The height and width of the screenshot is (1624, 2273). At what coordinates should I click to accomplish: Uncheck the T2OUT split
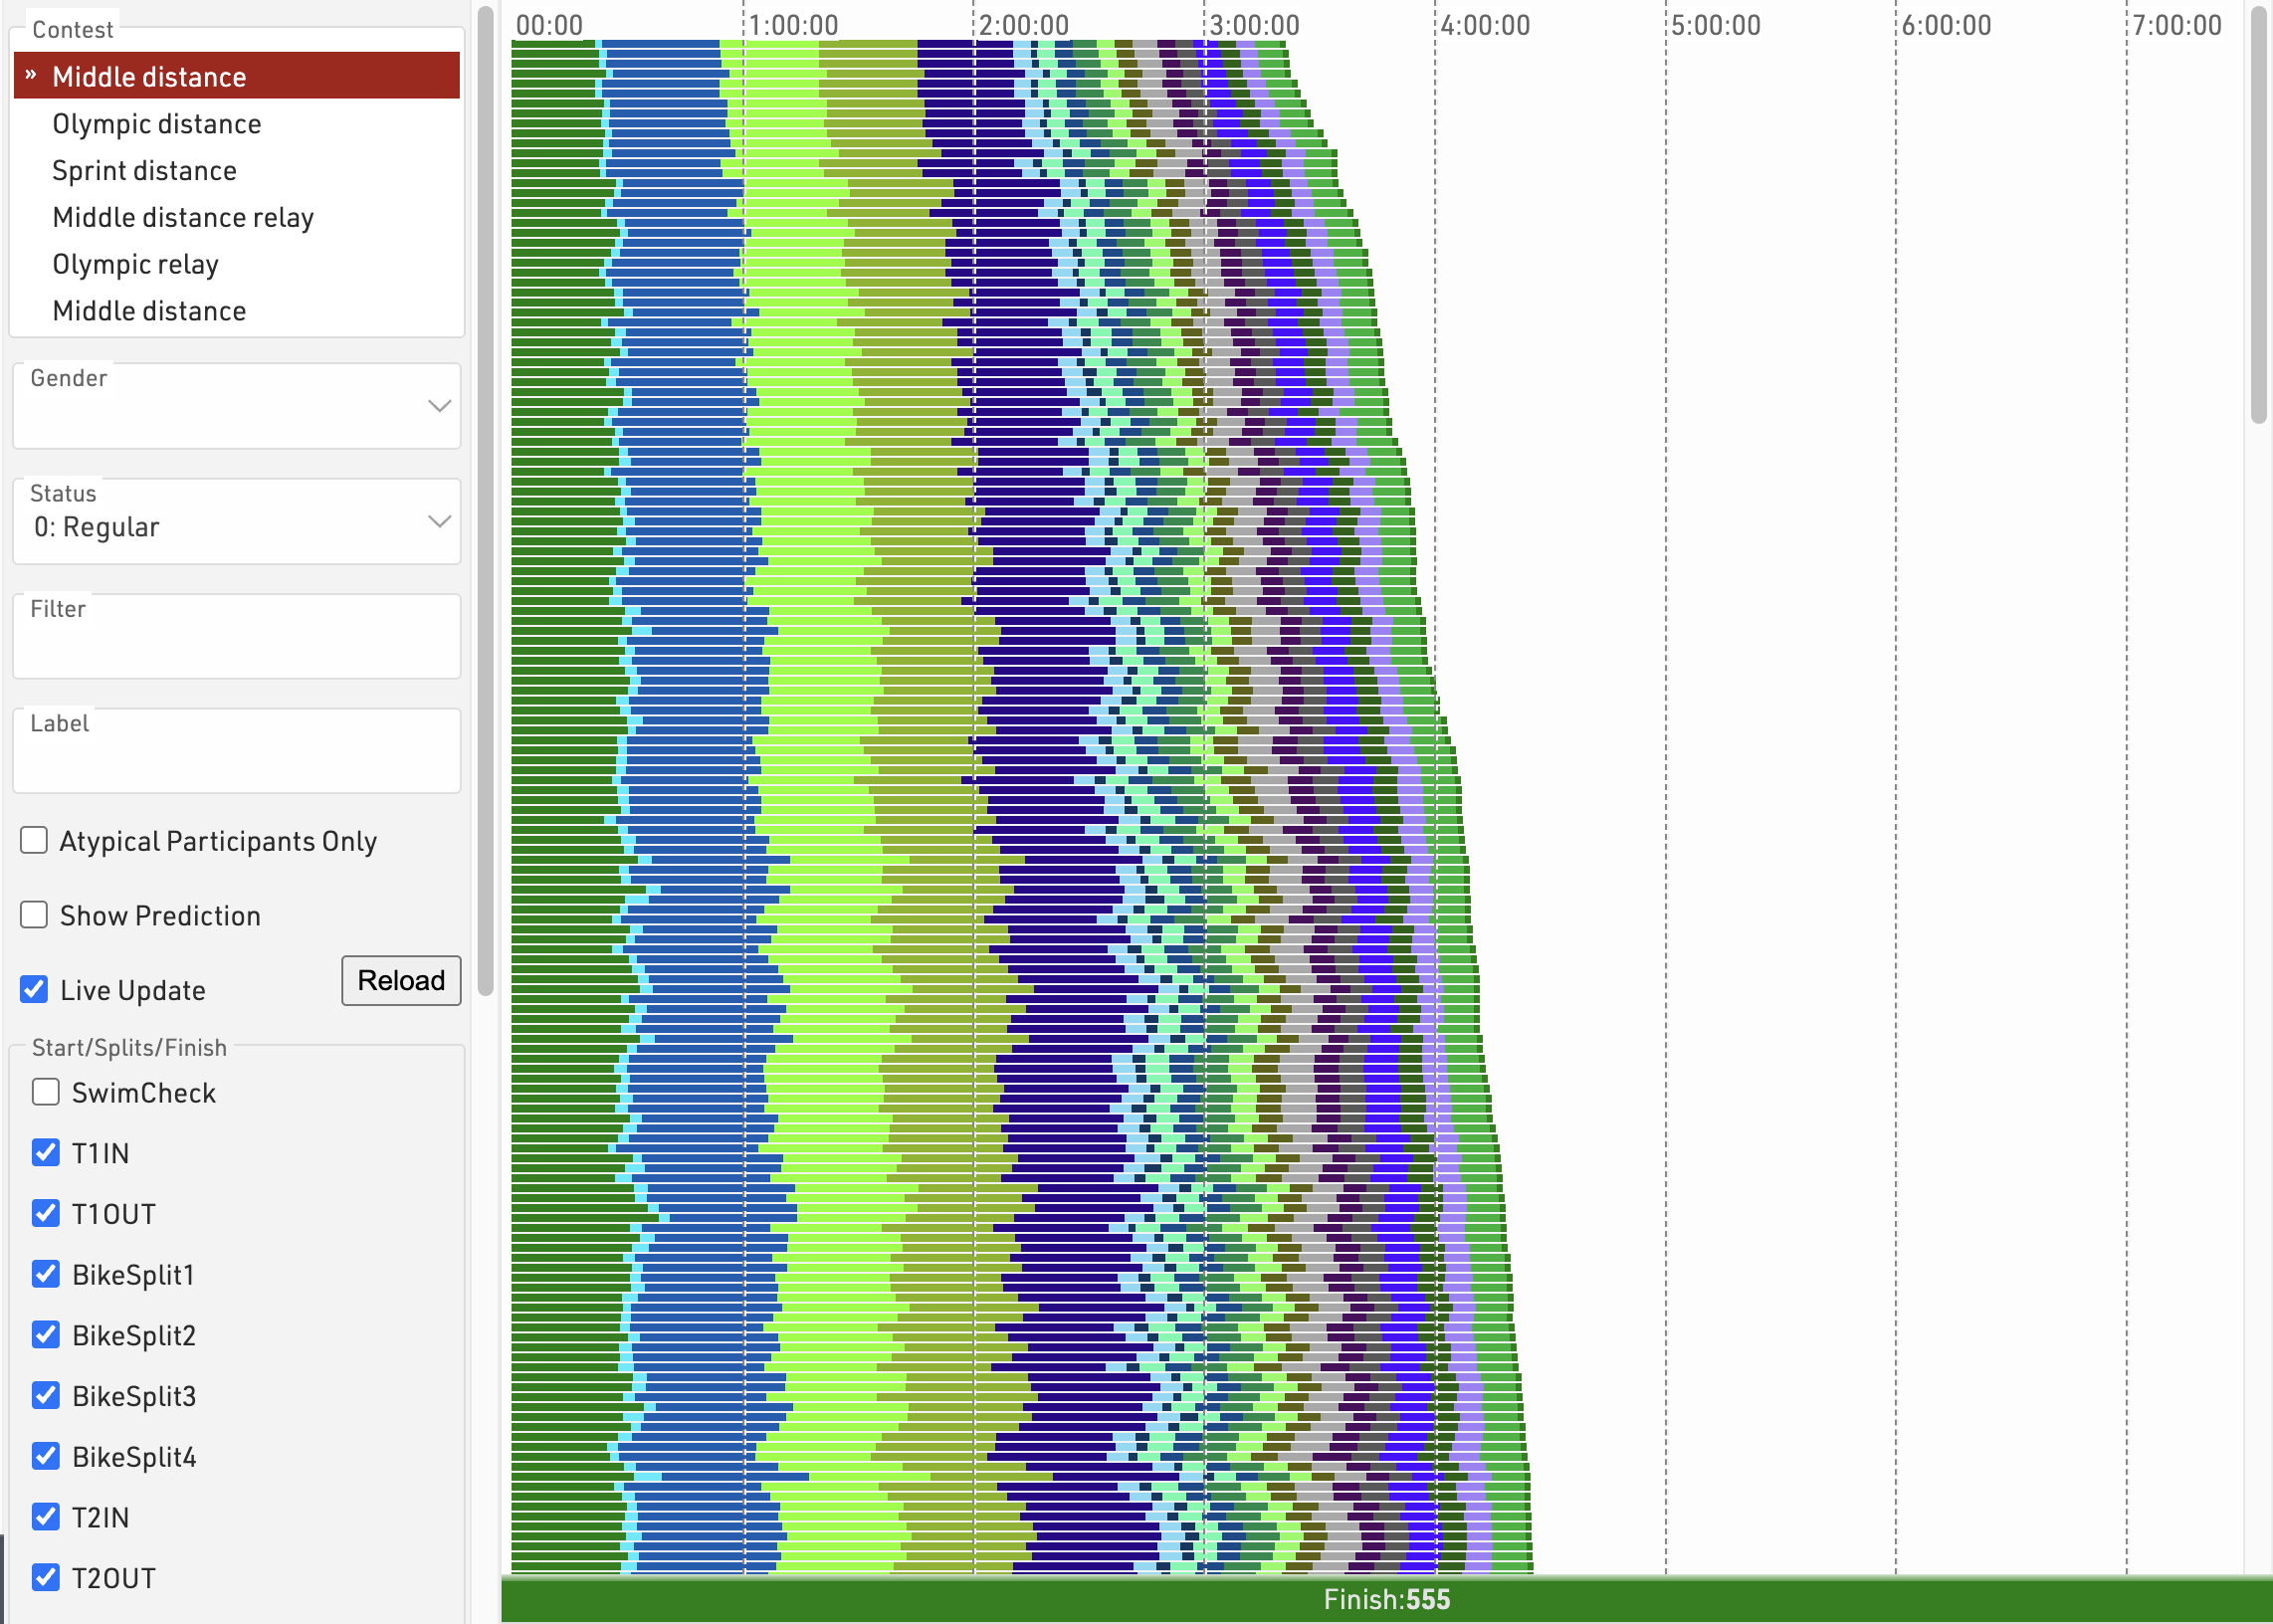46,1577
